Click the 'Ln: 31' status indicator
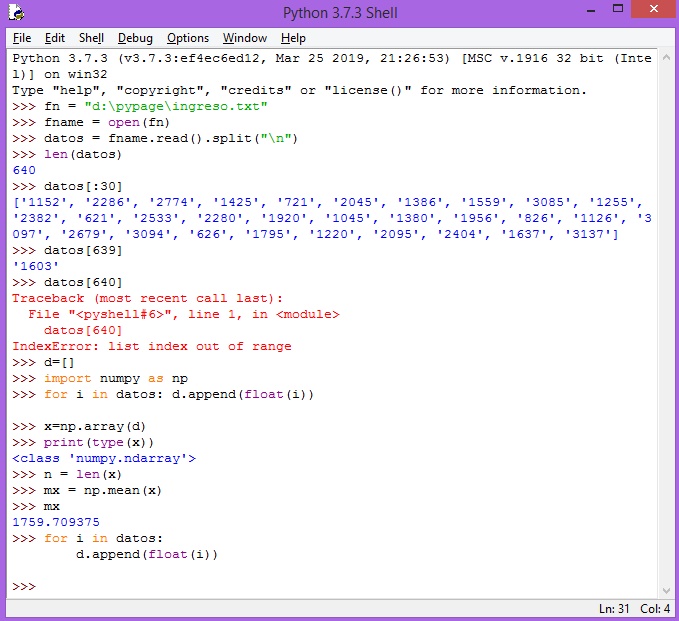This screenshot has width=679, height=621. pyautogui.click(x=614, y=609)
